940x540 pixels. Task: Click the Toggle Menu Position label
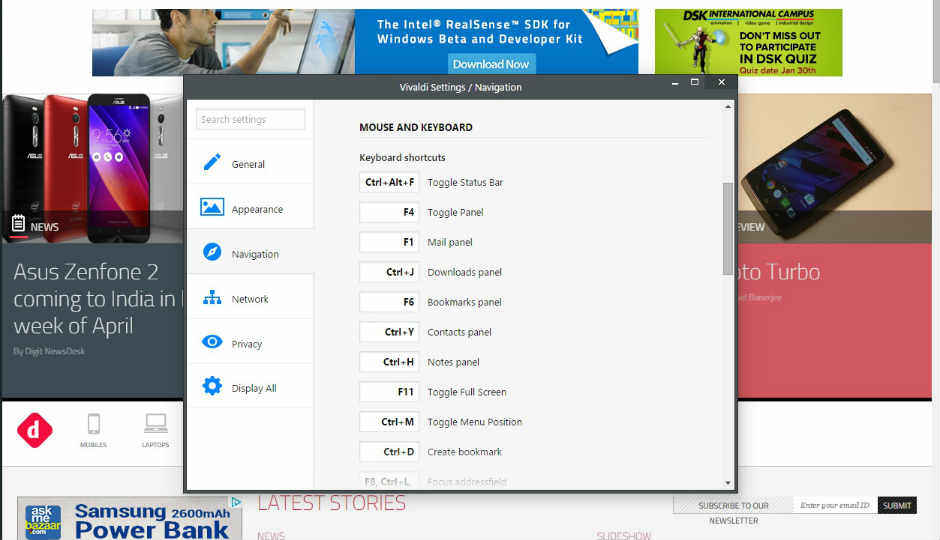[x=475, y=422]
